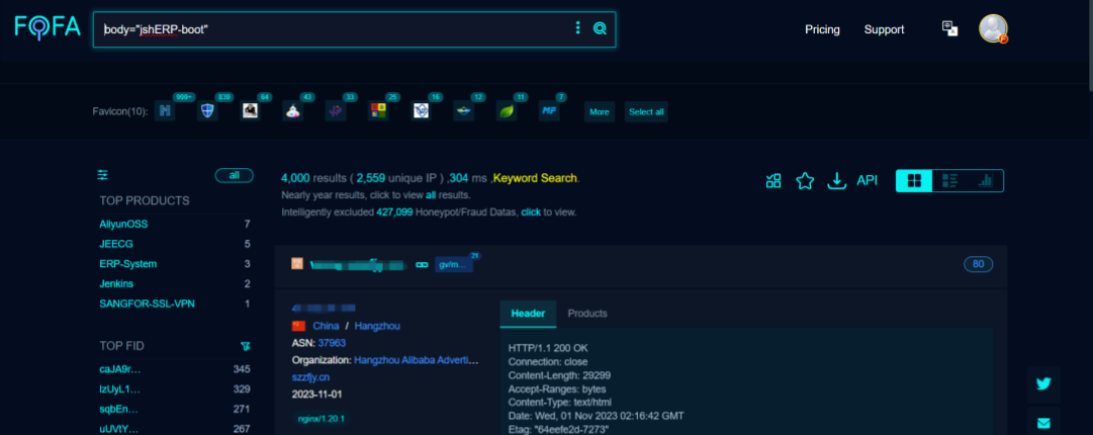Open the Pricing menu item
The width and height of the screenshot is (1093, 435).
point(823,29)
